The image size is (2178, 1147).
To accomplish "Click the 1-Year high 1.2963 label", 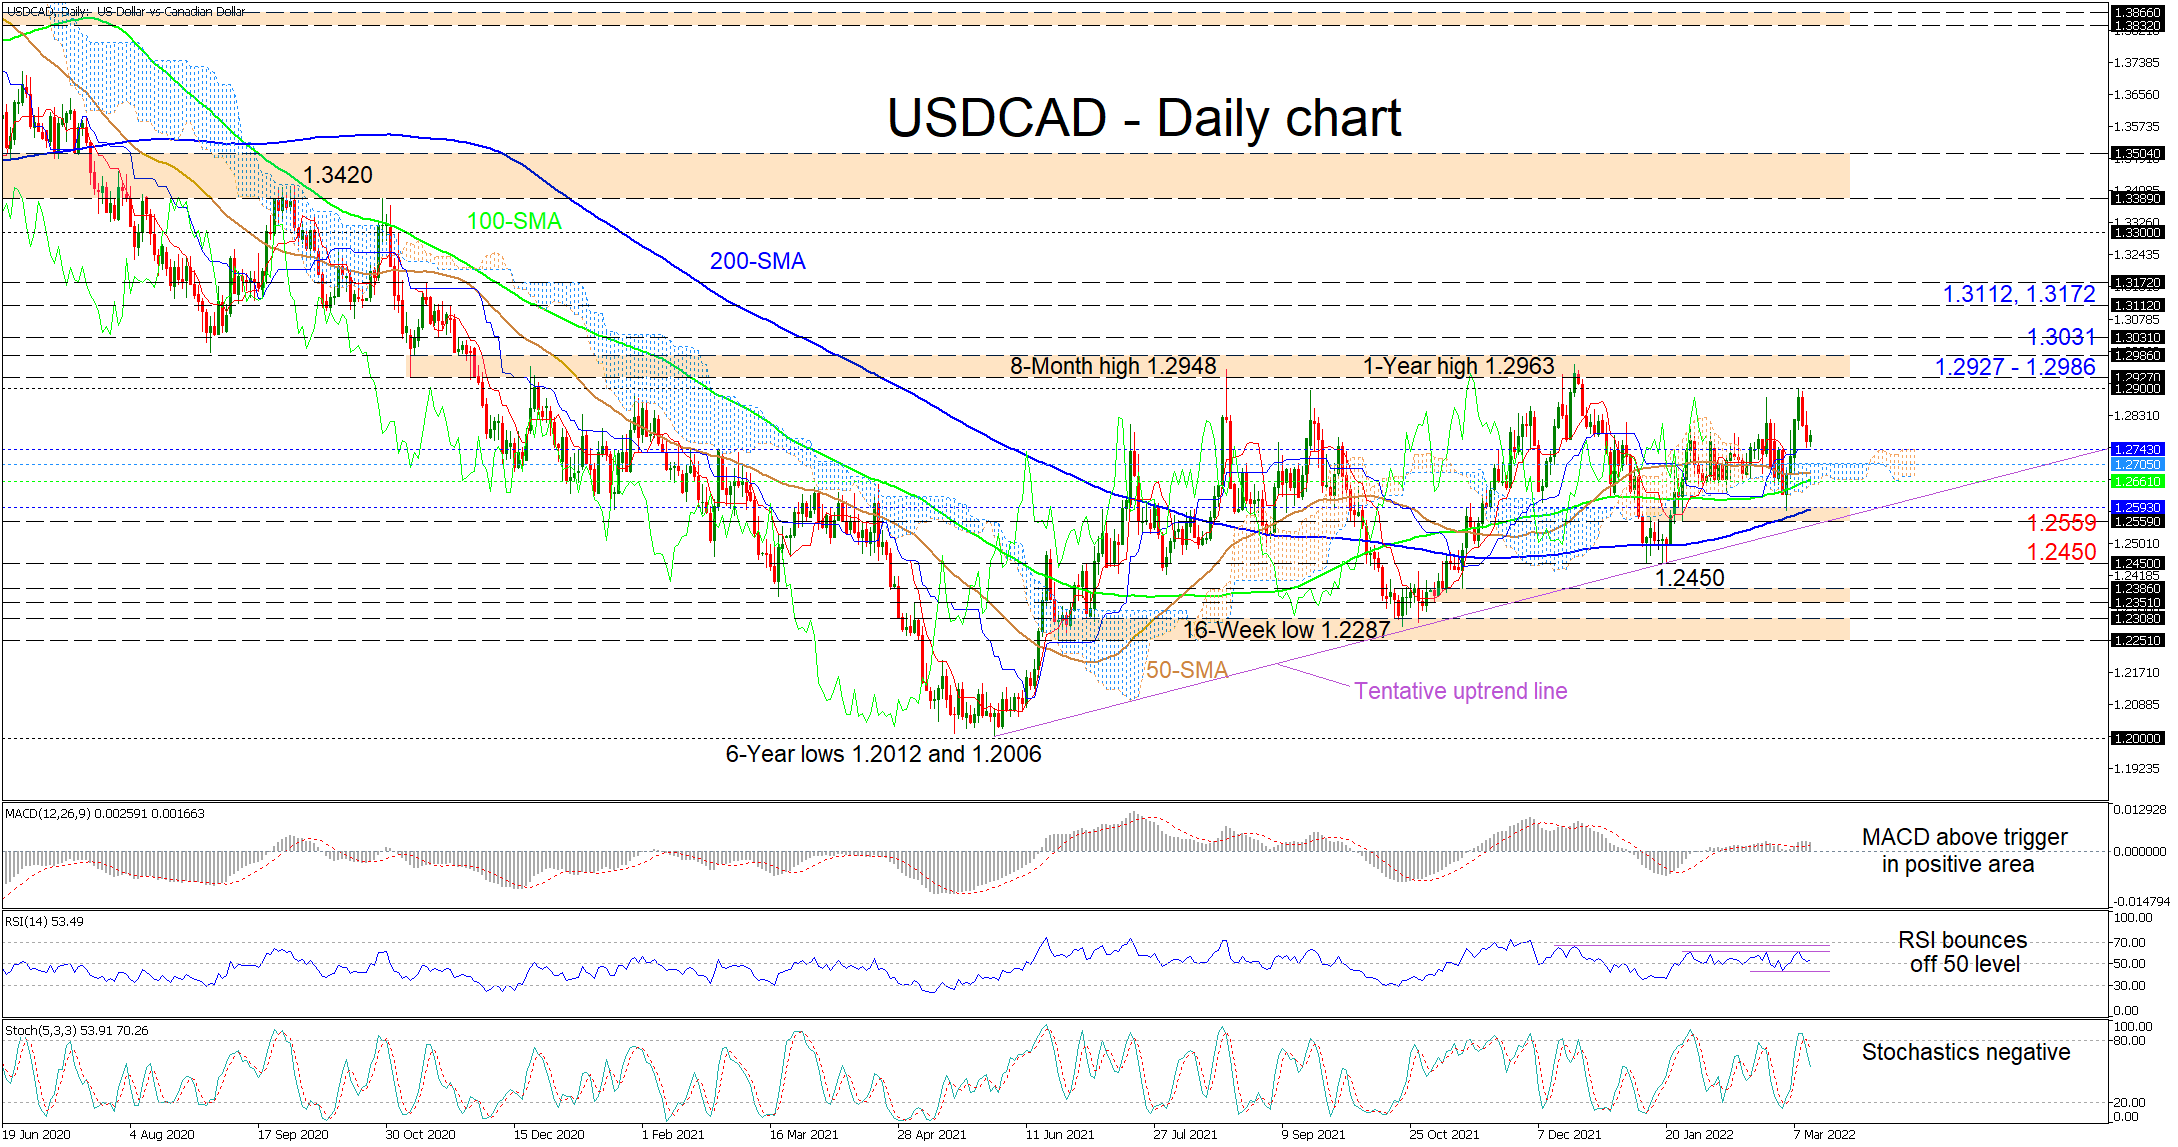I will [x=1458, y=366].
